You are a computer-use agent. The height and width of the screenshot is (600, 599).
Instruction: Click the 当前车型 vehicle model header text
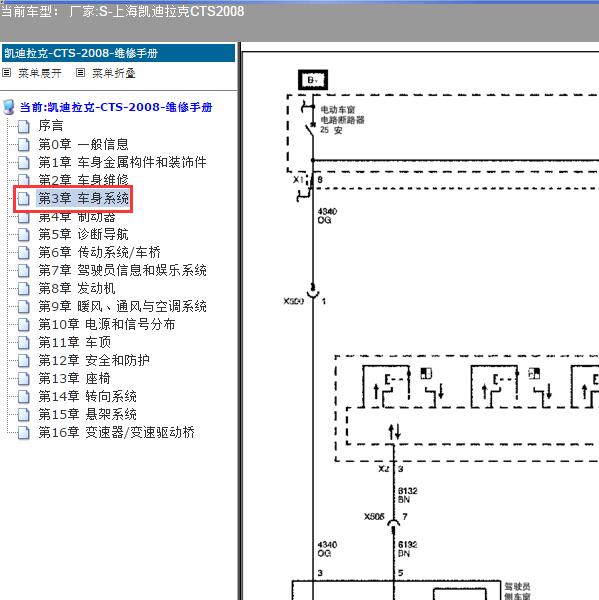pos(122,11)
